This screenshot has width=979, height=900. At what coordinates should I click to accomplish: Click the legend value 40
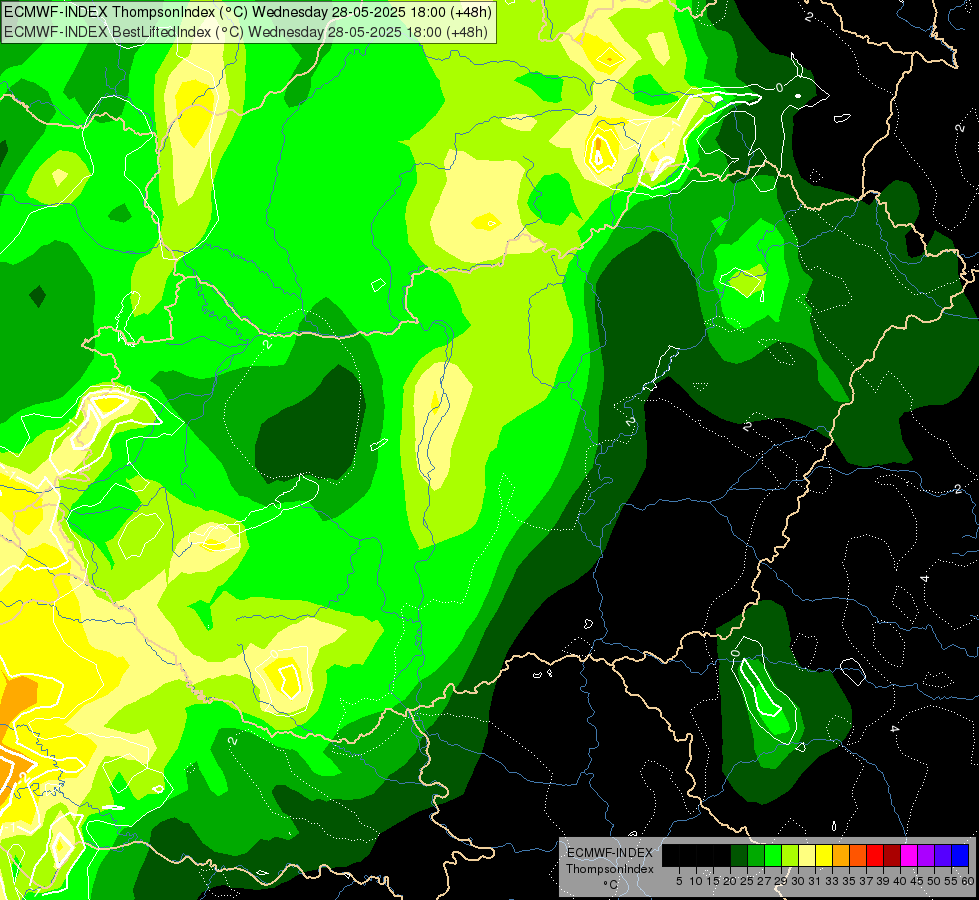coord(900,881)
